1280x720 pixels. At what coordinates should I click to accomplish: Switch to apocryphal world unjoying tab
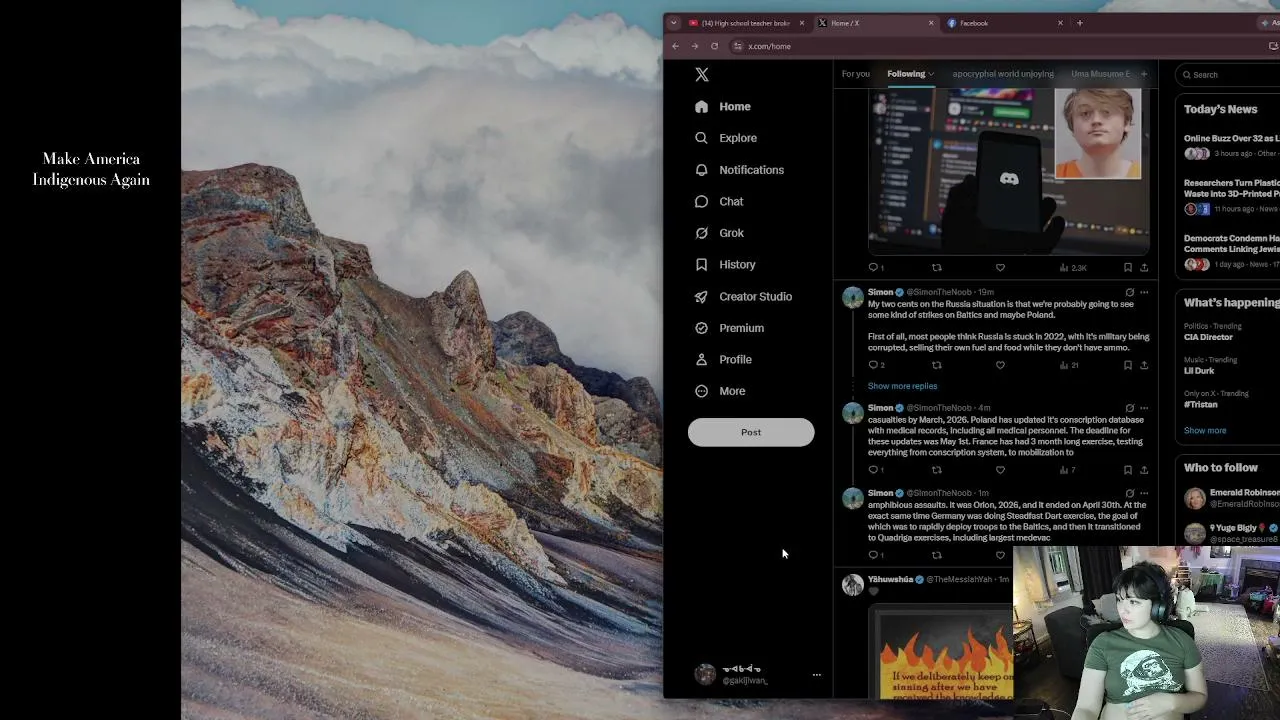pos(1003,74)
